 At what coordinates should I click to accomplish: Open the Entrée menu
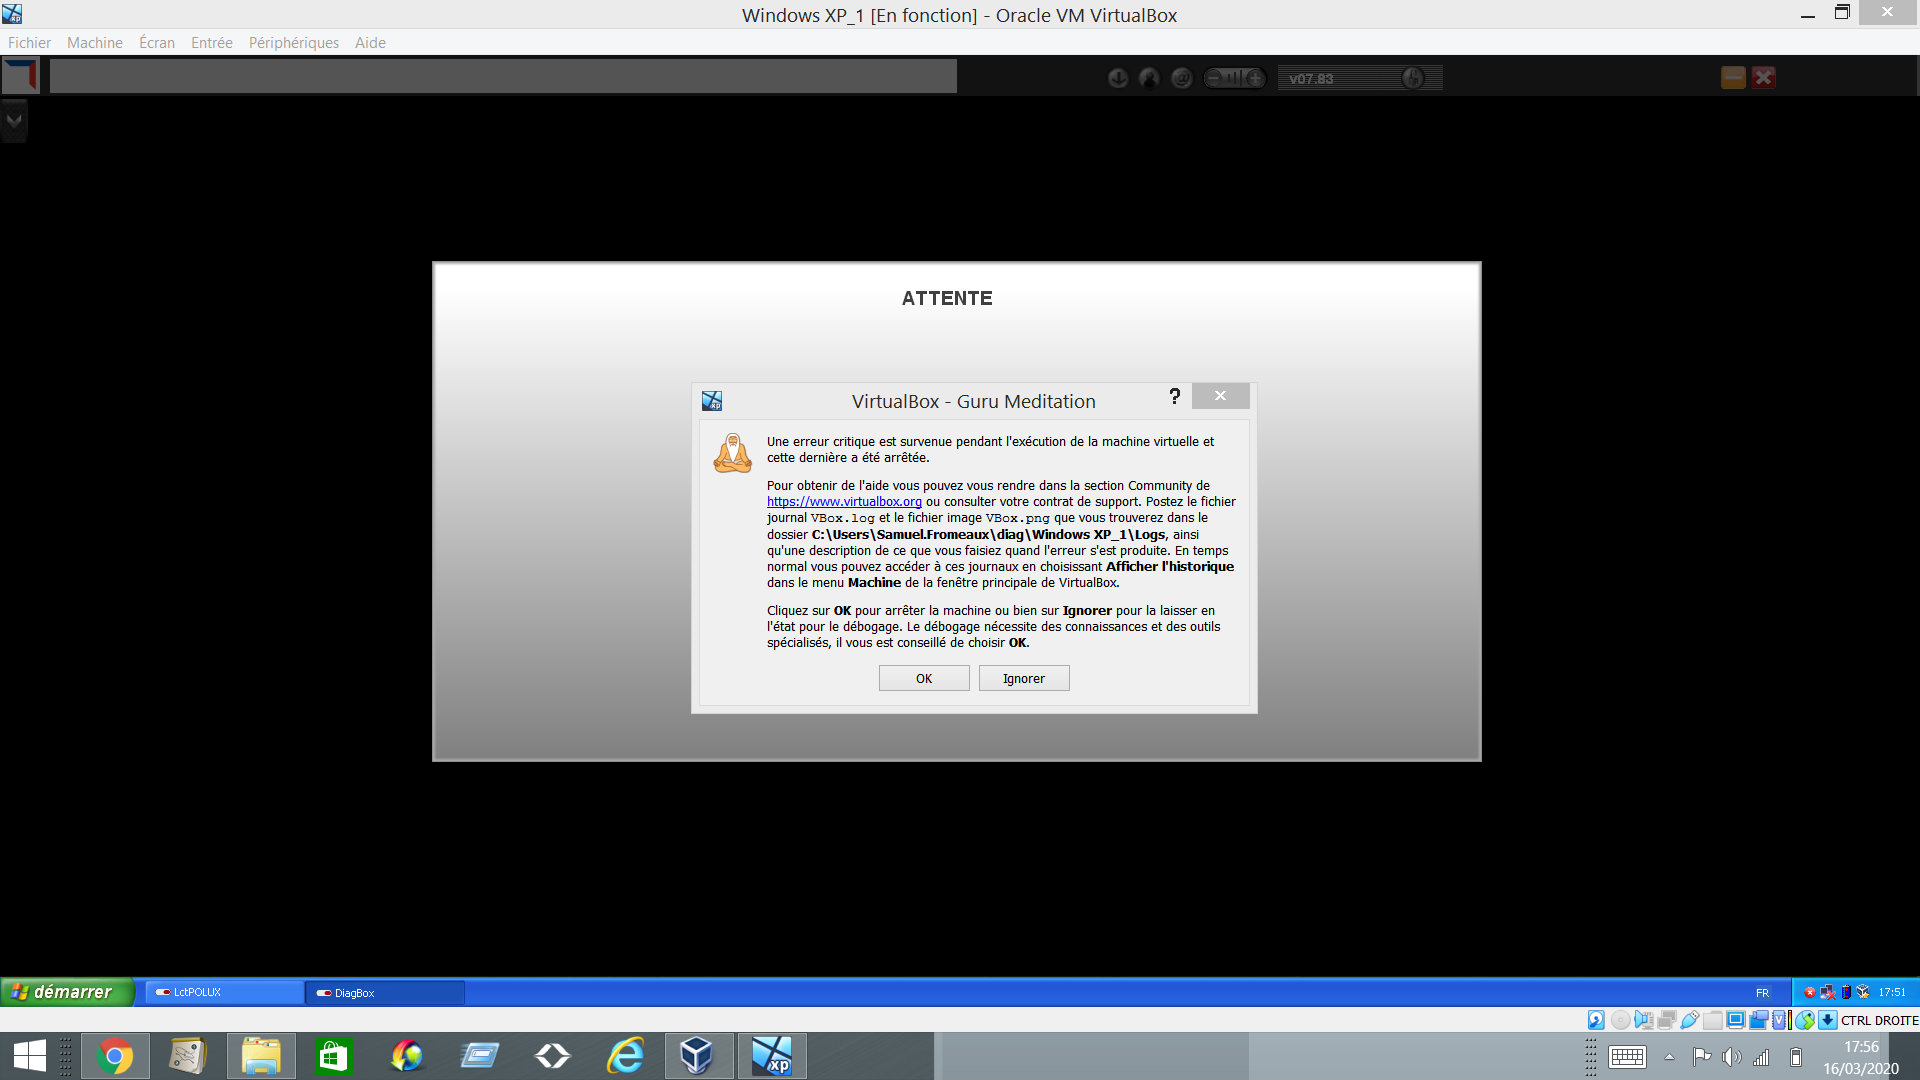pos(212,42)
